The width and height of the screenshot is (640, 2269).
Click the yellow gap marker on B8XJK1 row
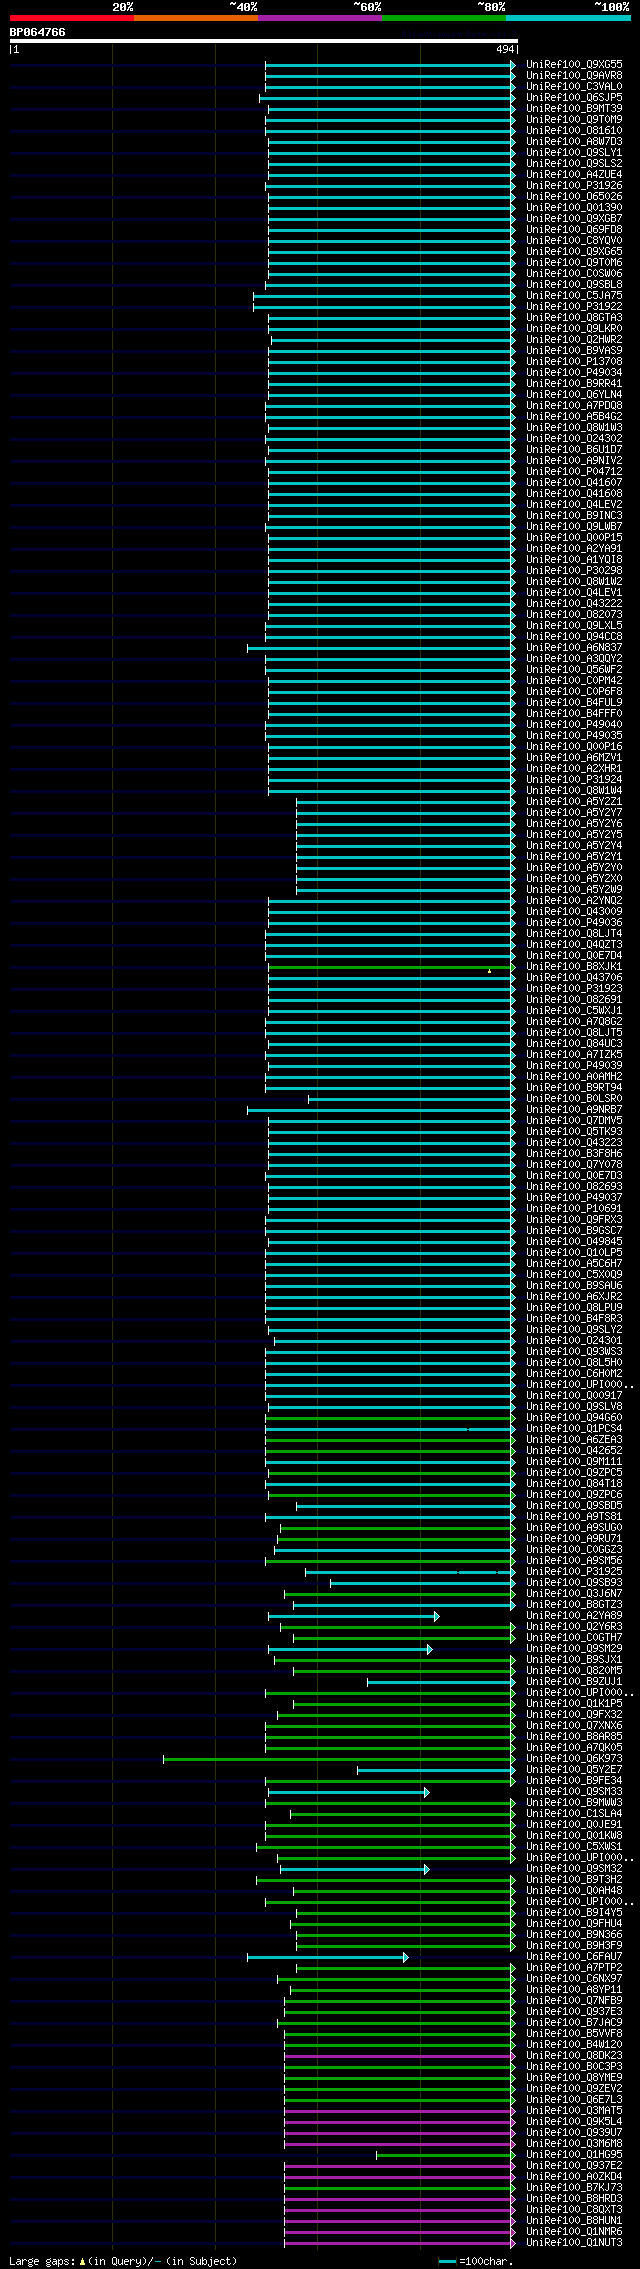pos(489,970)
